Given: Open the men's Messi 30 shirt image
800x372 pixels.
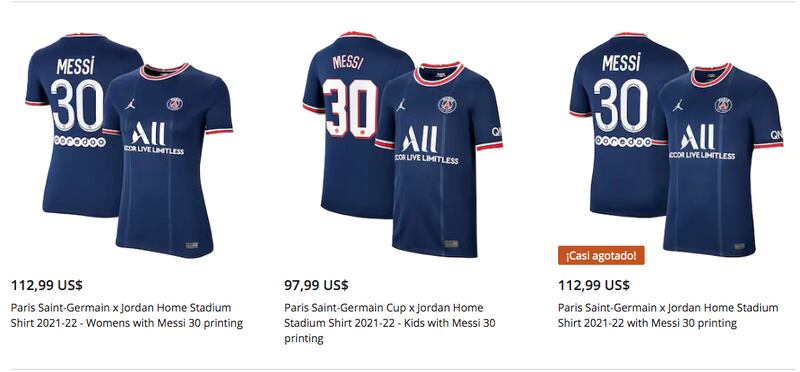Looking at the screenshot, I should (677, 144).
